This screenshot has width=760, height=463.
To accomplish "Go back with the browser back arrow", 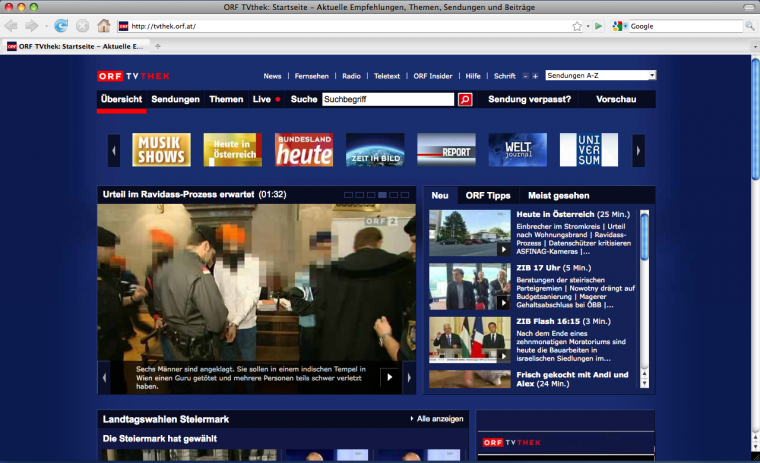I will point(11,26).
